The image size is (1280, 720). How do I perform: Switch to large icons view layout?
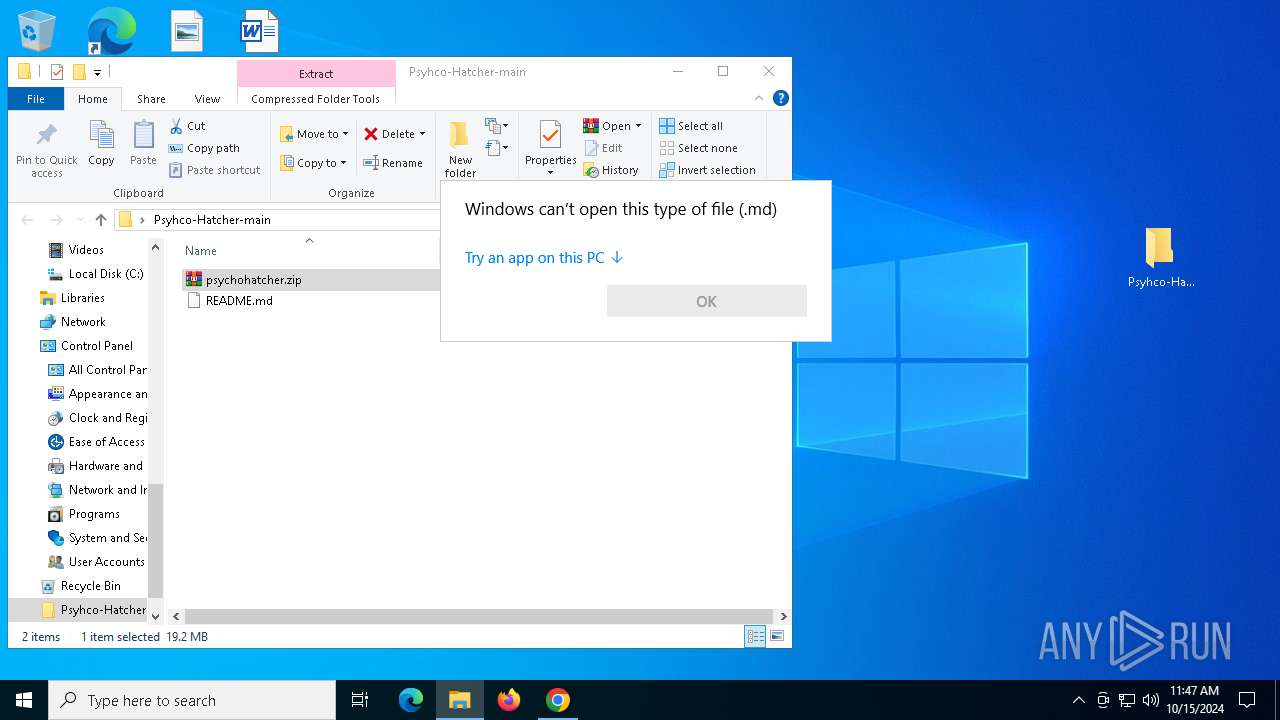pyautogui.click(x=776, y=636)
